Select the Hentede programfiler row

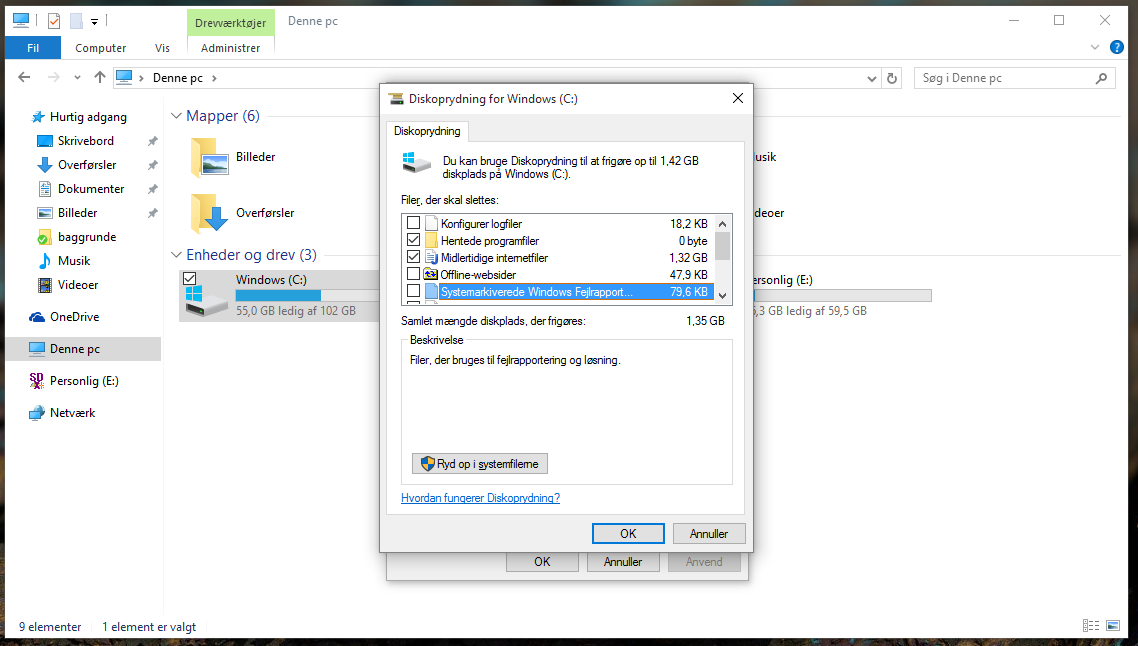557,240
